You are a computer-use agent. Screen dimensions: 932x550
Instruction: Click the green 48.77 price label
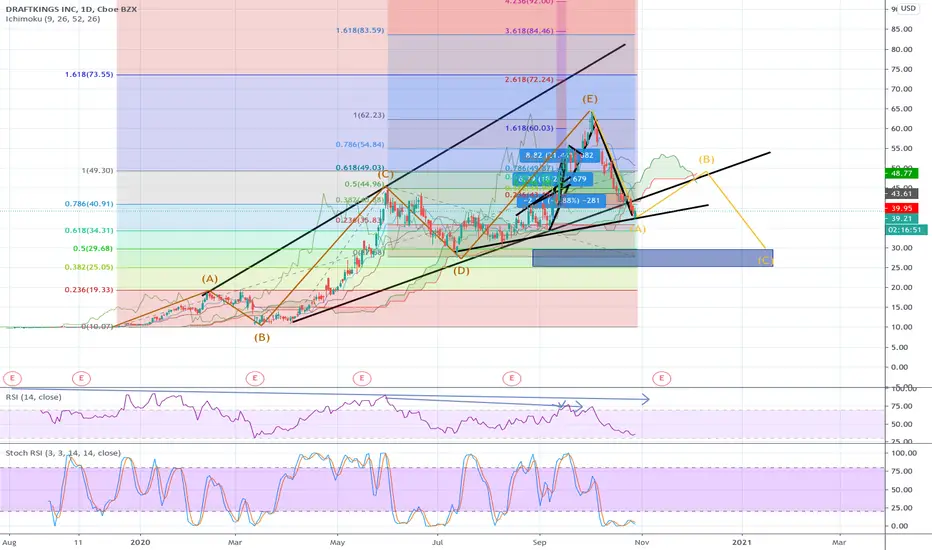pyautogui.click(x=902, y=173)
